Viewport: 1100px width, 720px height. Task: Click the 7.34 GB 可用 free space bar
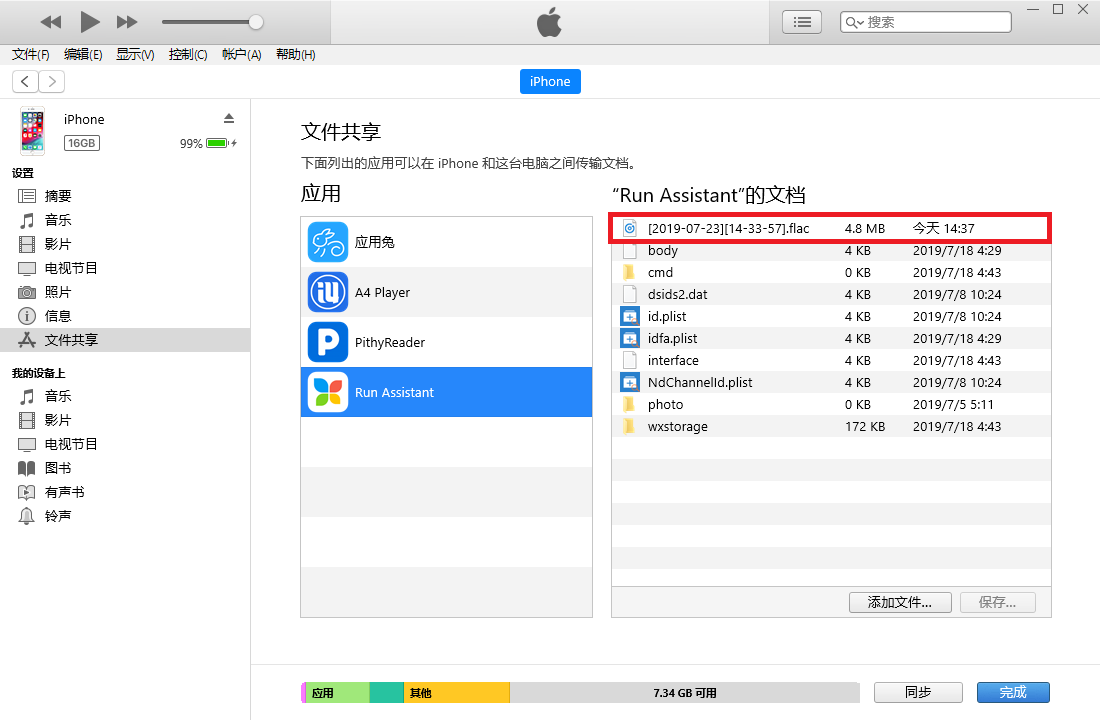pyautogui.click(x=685, y=693)
